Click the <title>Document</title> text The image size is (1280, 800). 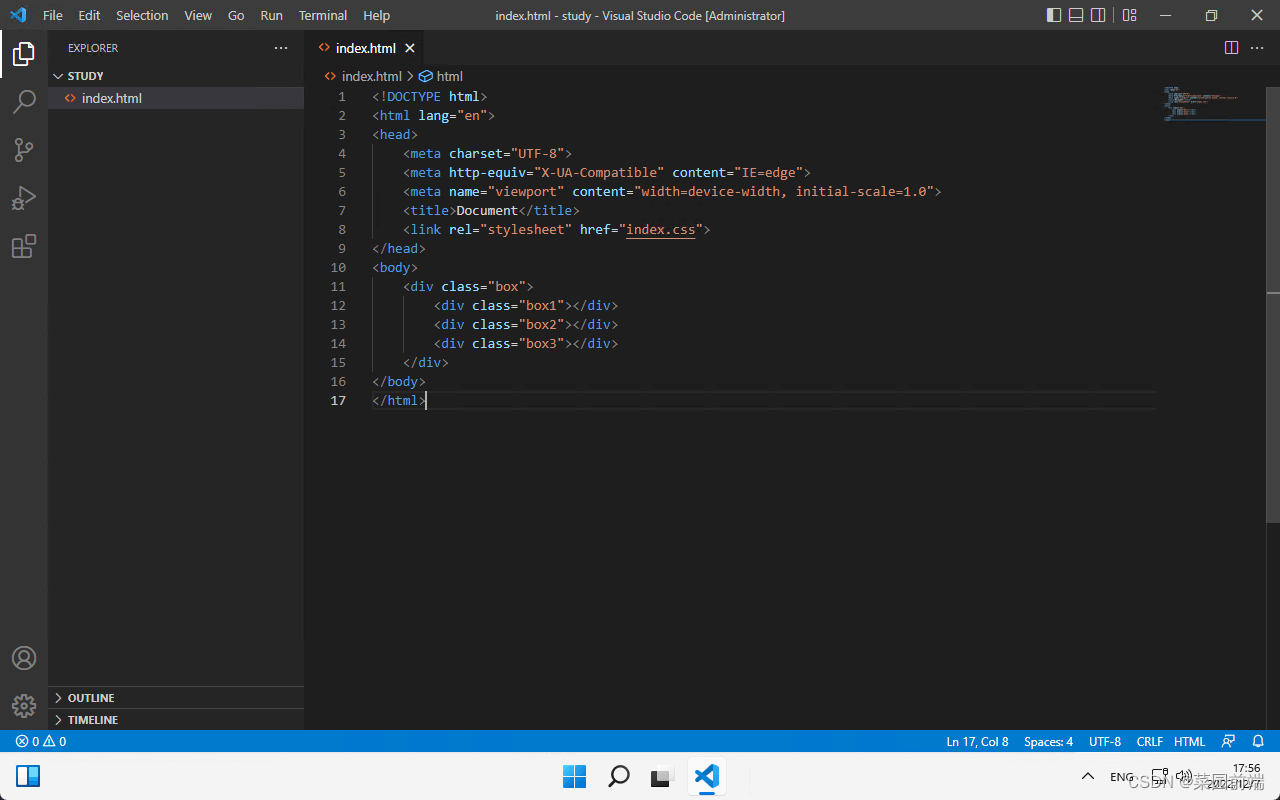(x=491, y=210)
